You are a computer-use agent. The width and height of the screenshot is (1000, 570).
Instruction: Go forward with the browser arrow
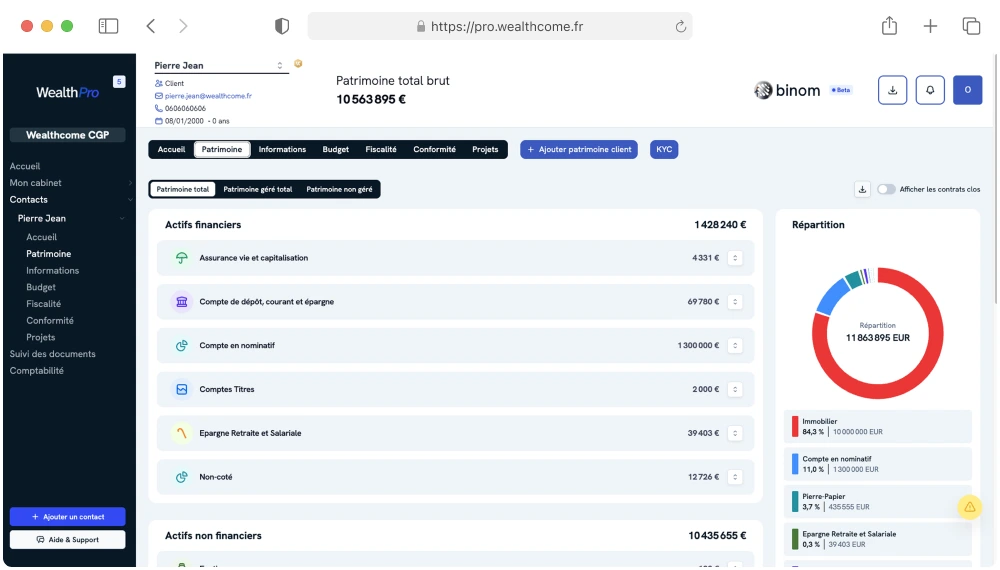[x=183, y=26]
